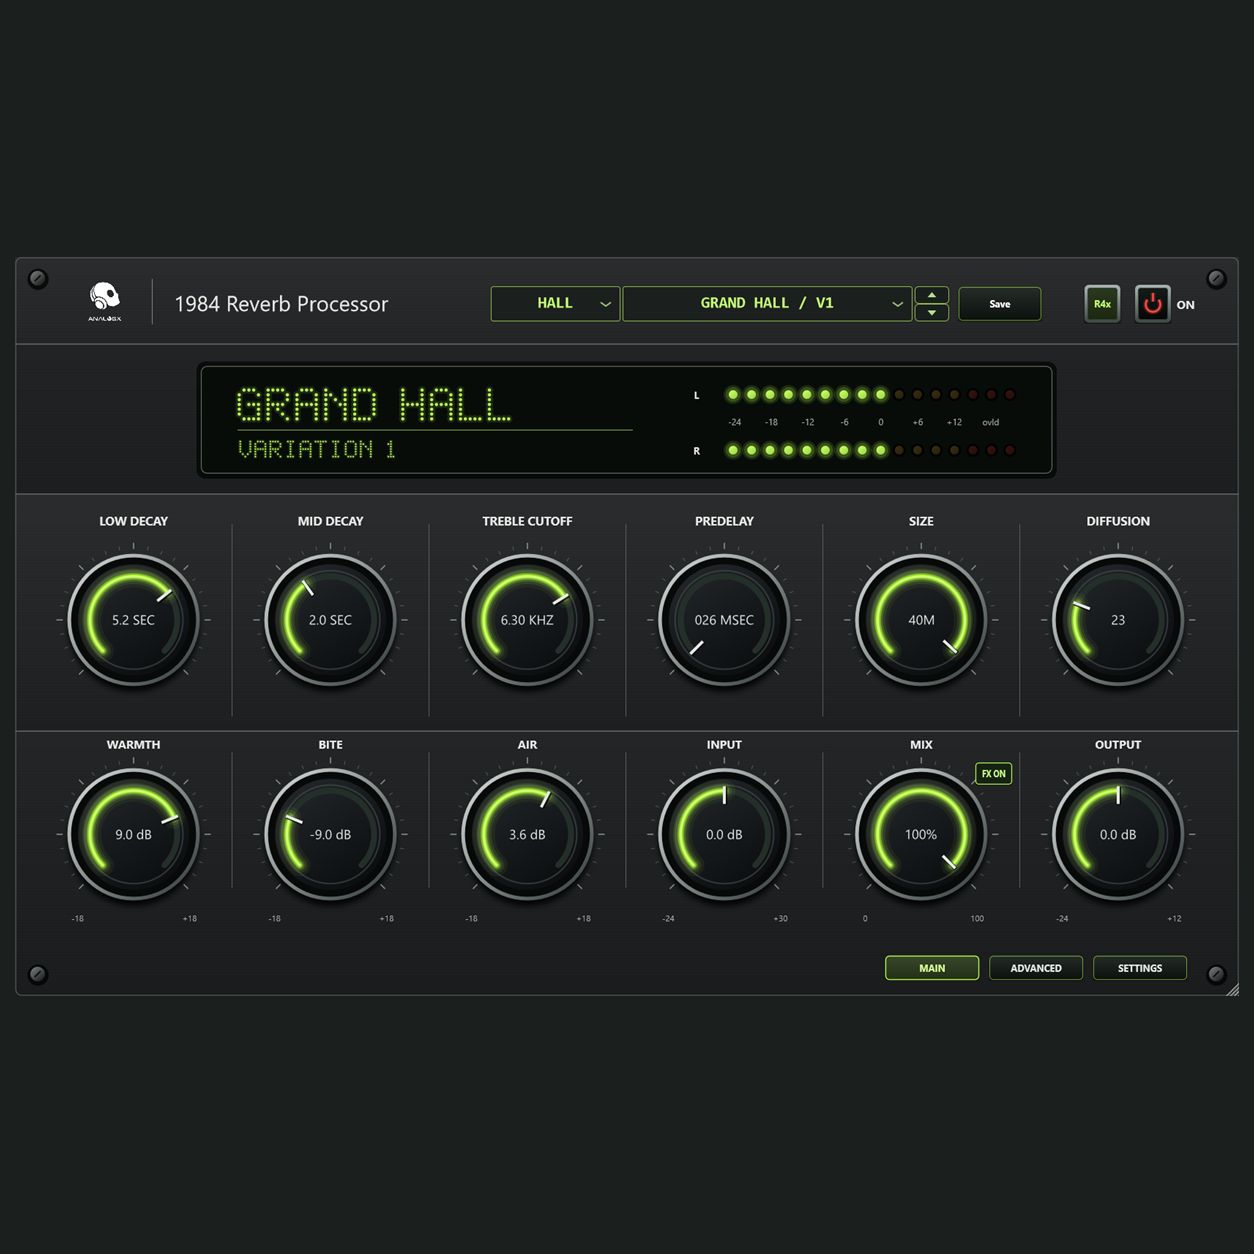Open the GRAND HALL / V1 preset dropdown
The height and width of the screenshot is (1254, 1254).
767,304
